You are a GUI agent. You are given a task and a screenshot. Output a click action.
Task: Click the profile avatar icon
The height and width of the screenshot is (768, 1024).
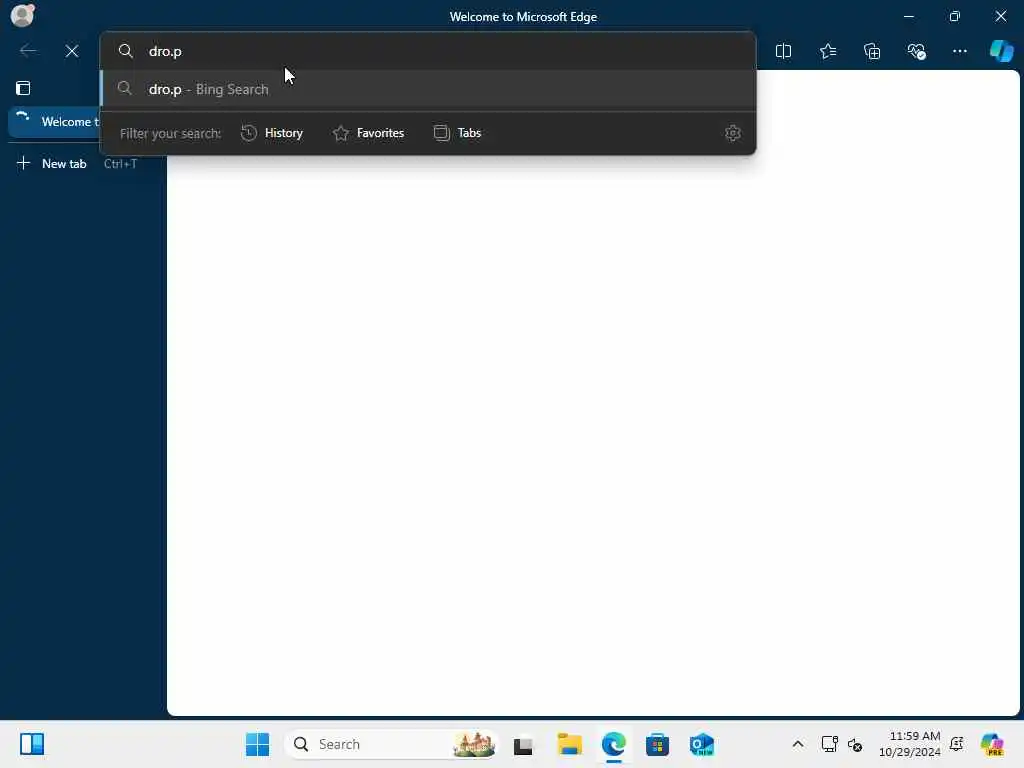tap(23, 15)
